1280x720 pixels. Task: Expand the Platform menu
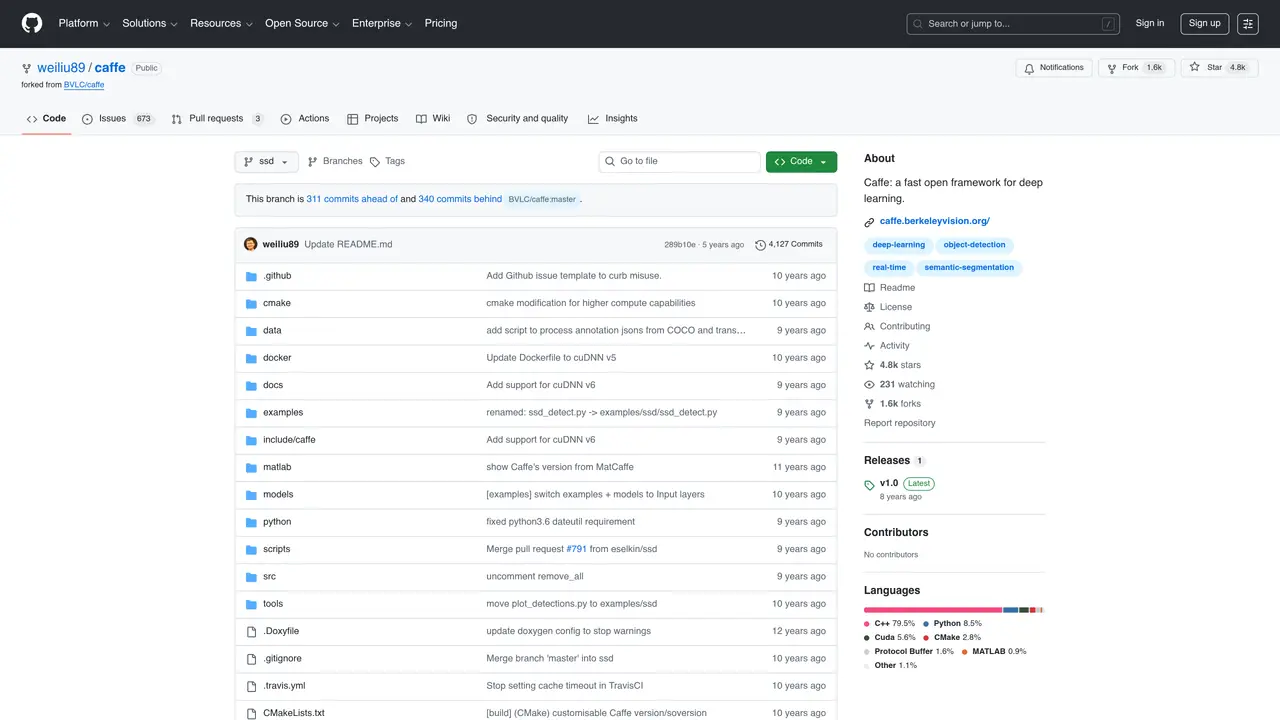(x=84, y=23)
